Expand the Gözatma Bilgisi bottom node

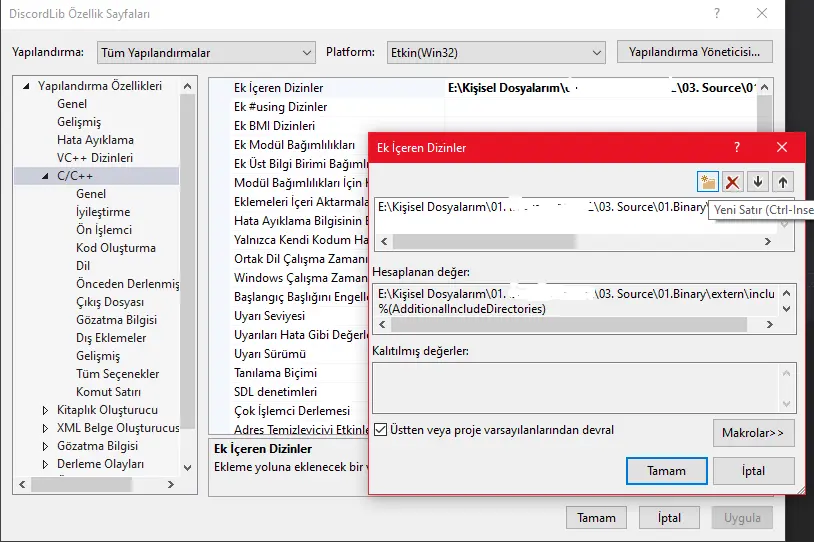point(45,446)
